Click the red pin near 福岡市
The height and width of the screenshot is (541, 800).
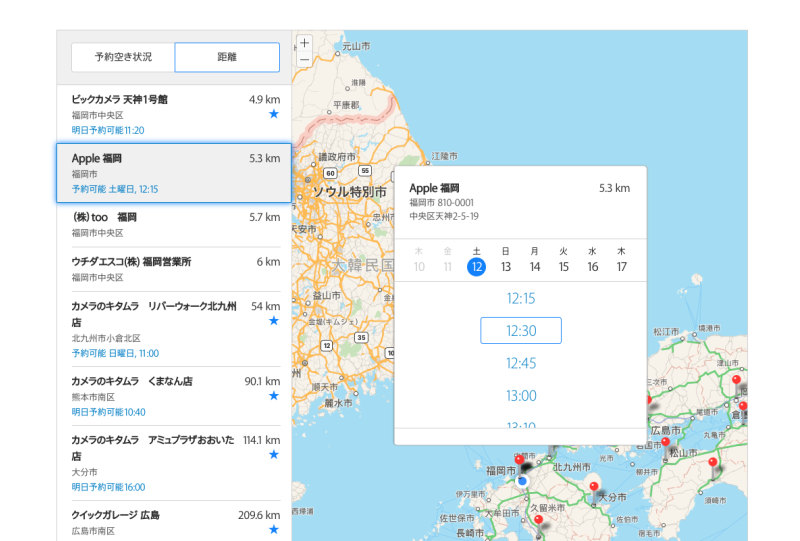click(x=519, y=461)
